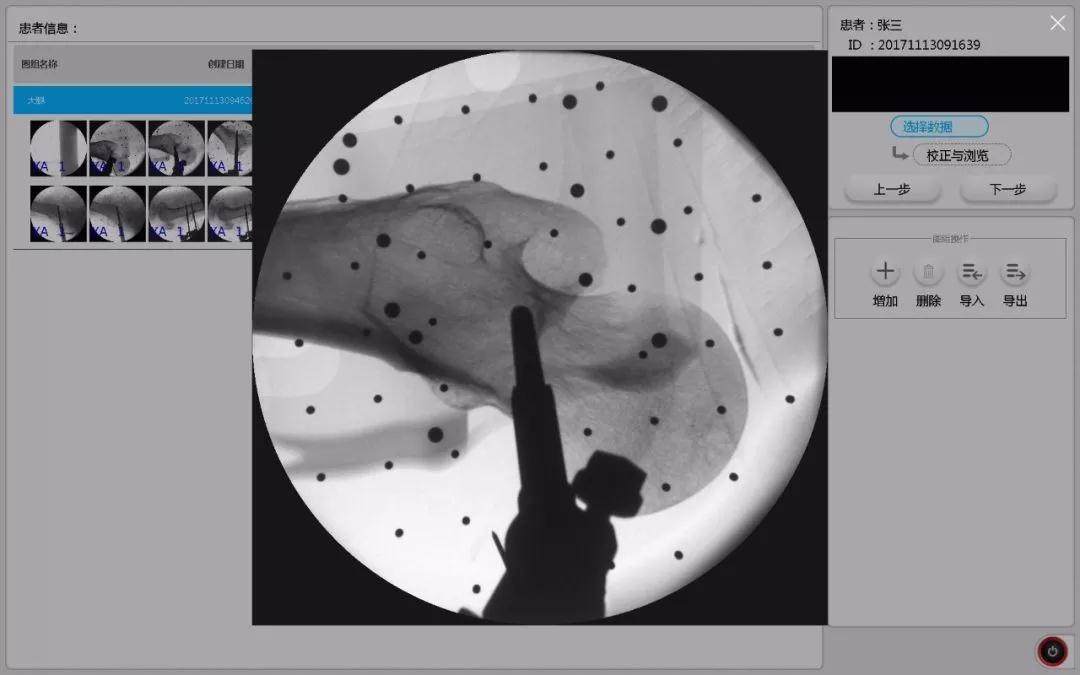This screenshot has height=675, width=1080.
Task: Open first thumbnail in top row
Action: (x=58, y=148)
